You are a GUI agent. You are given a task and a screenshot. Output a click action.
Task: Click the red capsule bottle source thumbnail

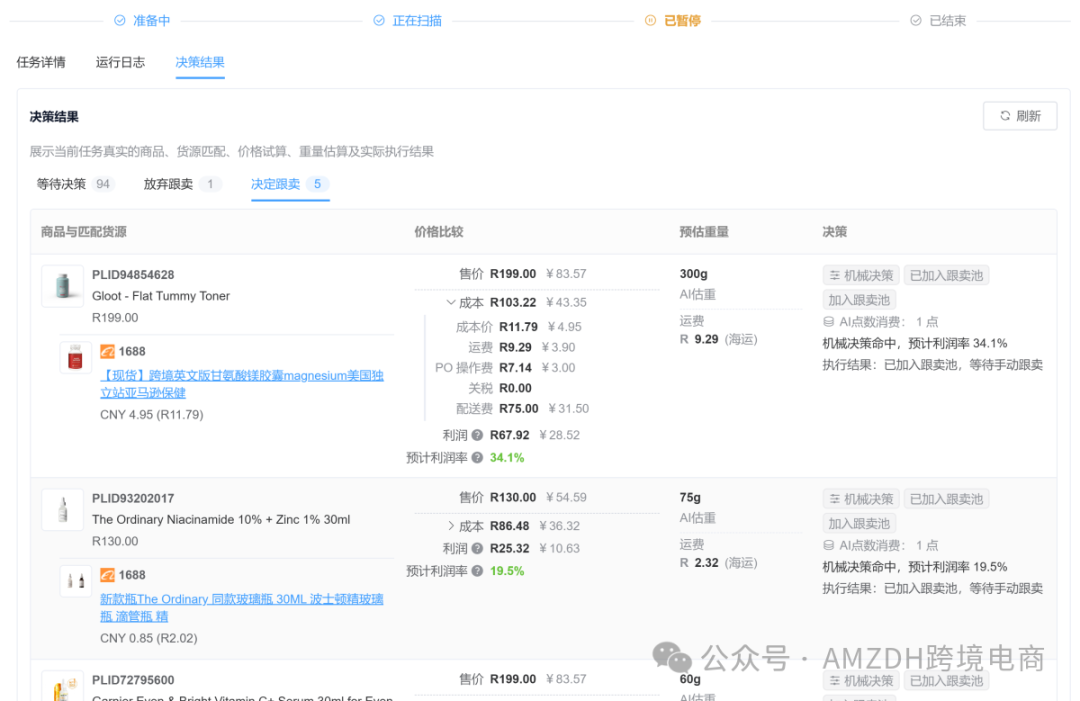pyautogui.click(x=76, y=358)
